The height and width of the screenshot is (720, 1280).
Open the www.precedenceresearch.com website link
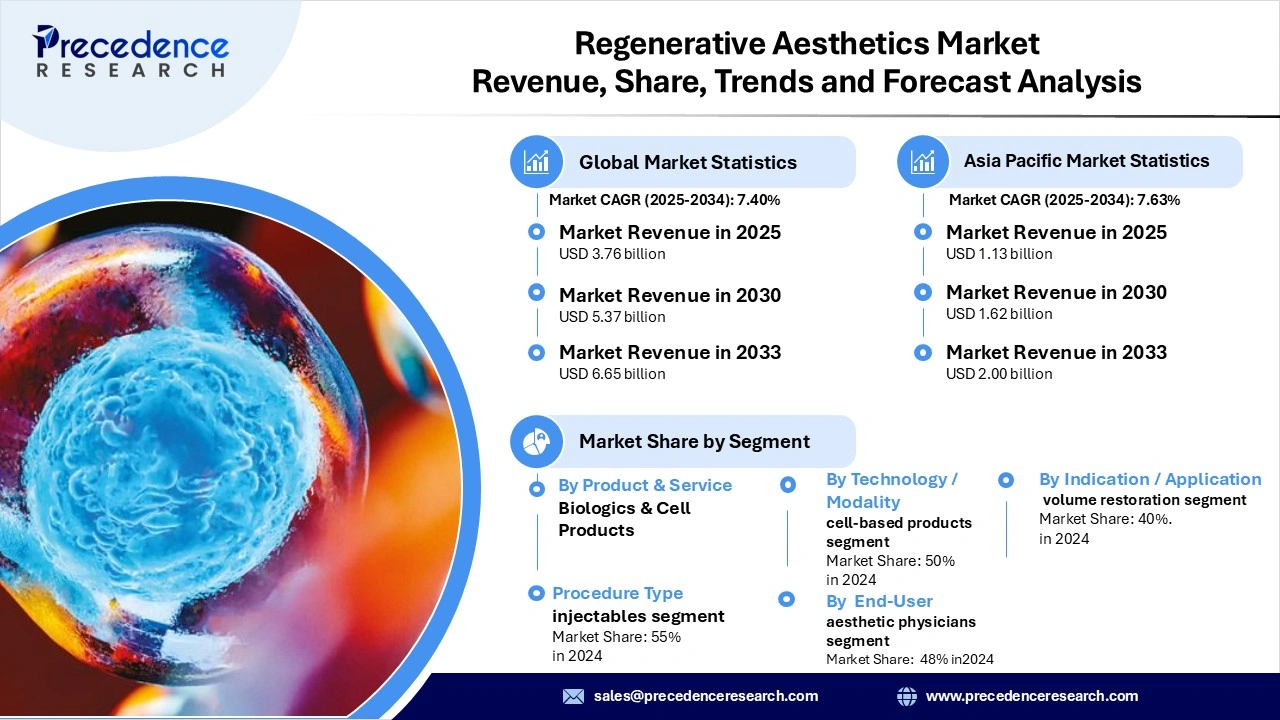click(1031, 696)
